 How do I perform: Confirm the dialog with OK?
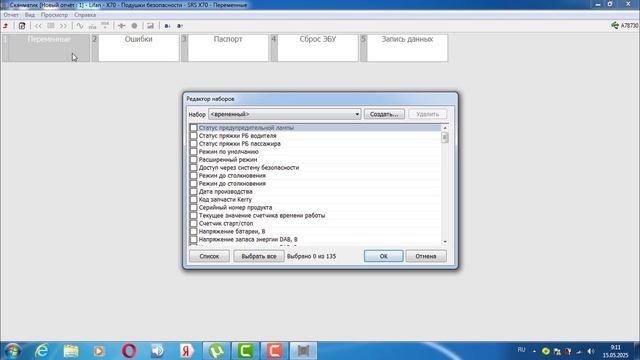(384, 256)
